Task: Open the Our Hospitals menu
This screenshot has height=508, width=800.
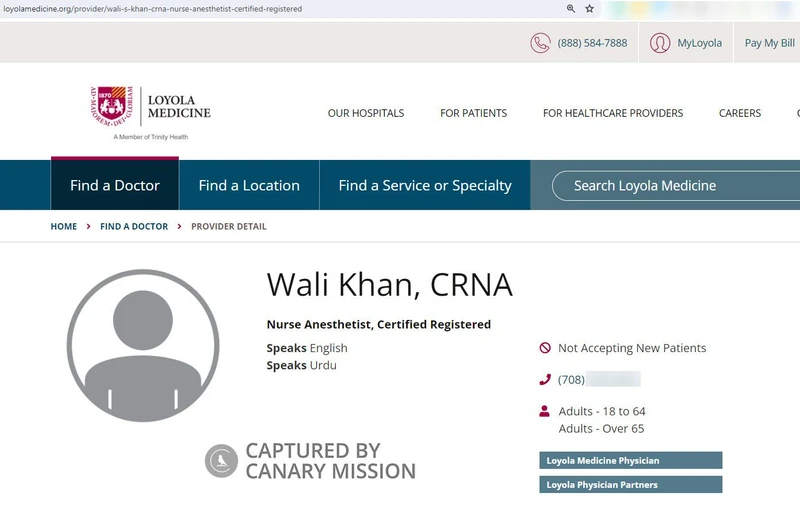Action: coord(366,113)
